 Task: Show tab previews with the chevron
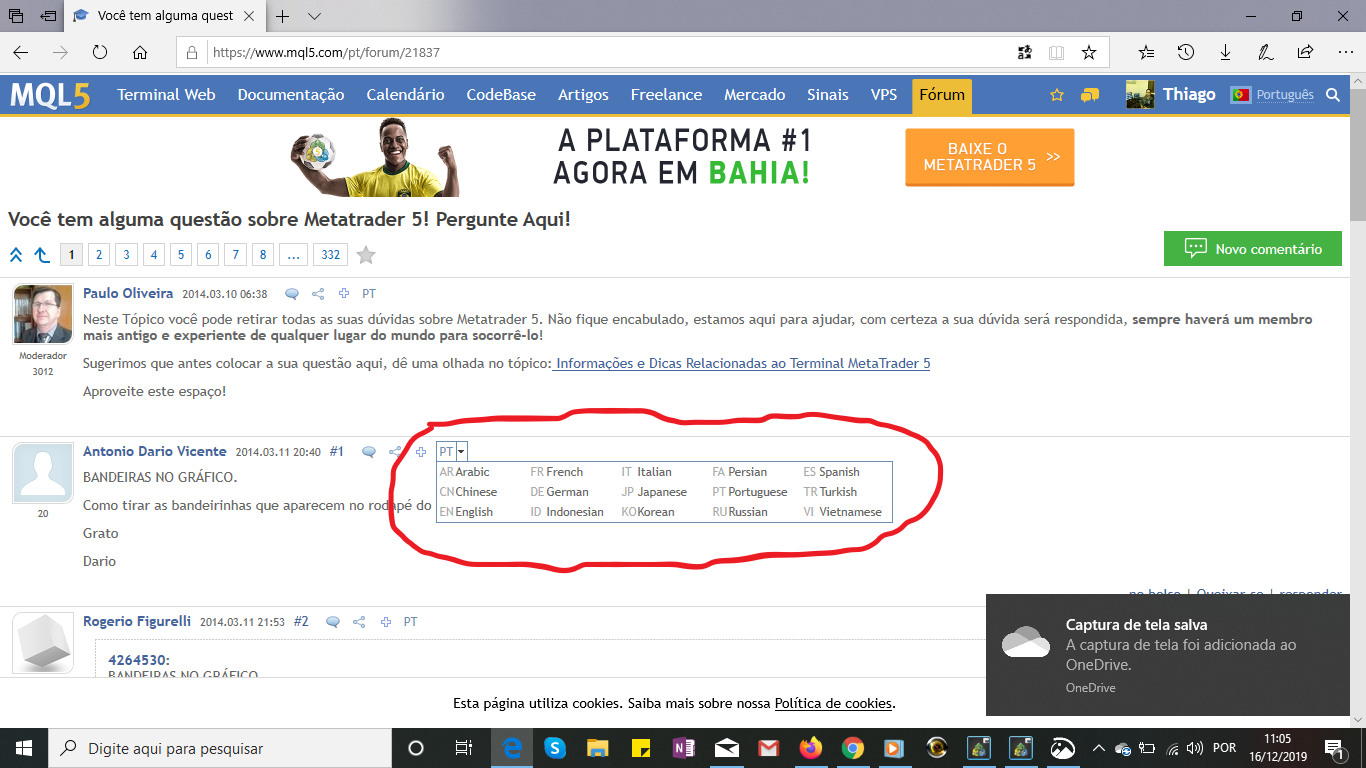314,16
